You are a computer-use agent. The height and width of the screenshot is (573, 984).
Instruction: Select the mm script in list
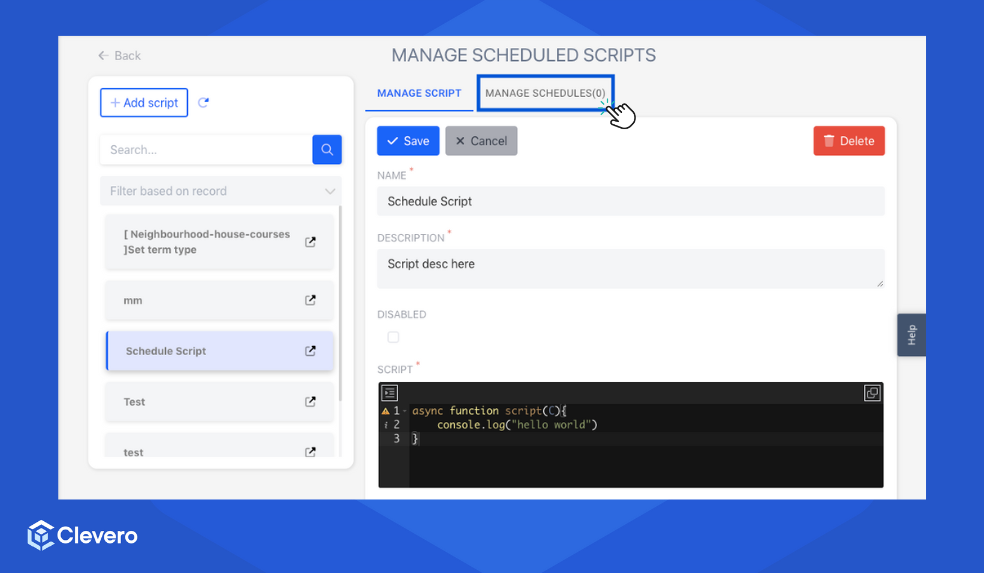(220, 300)
